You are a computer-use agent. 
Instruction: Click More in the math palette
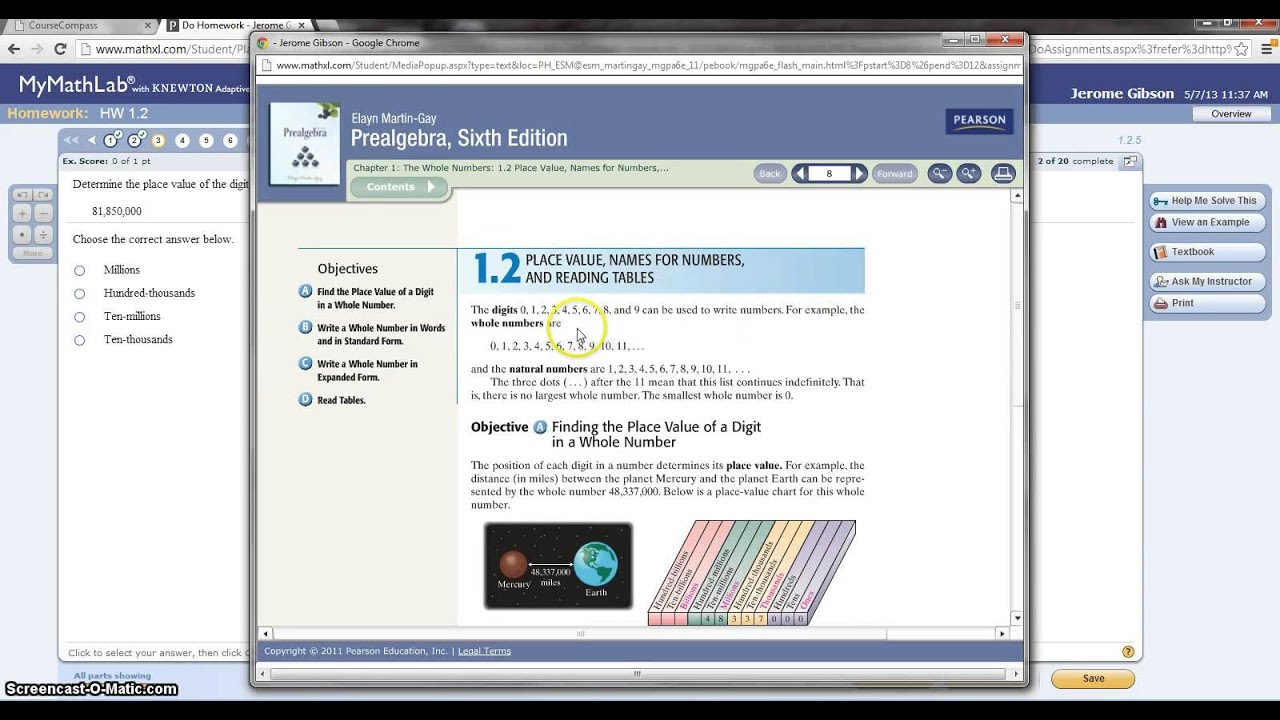point(33,253)
